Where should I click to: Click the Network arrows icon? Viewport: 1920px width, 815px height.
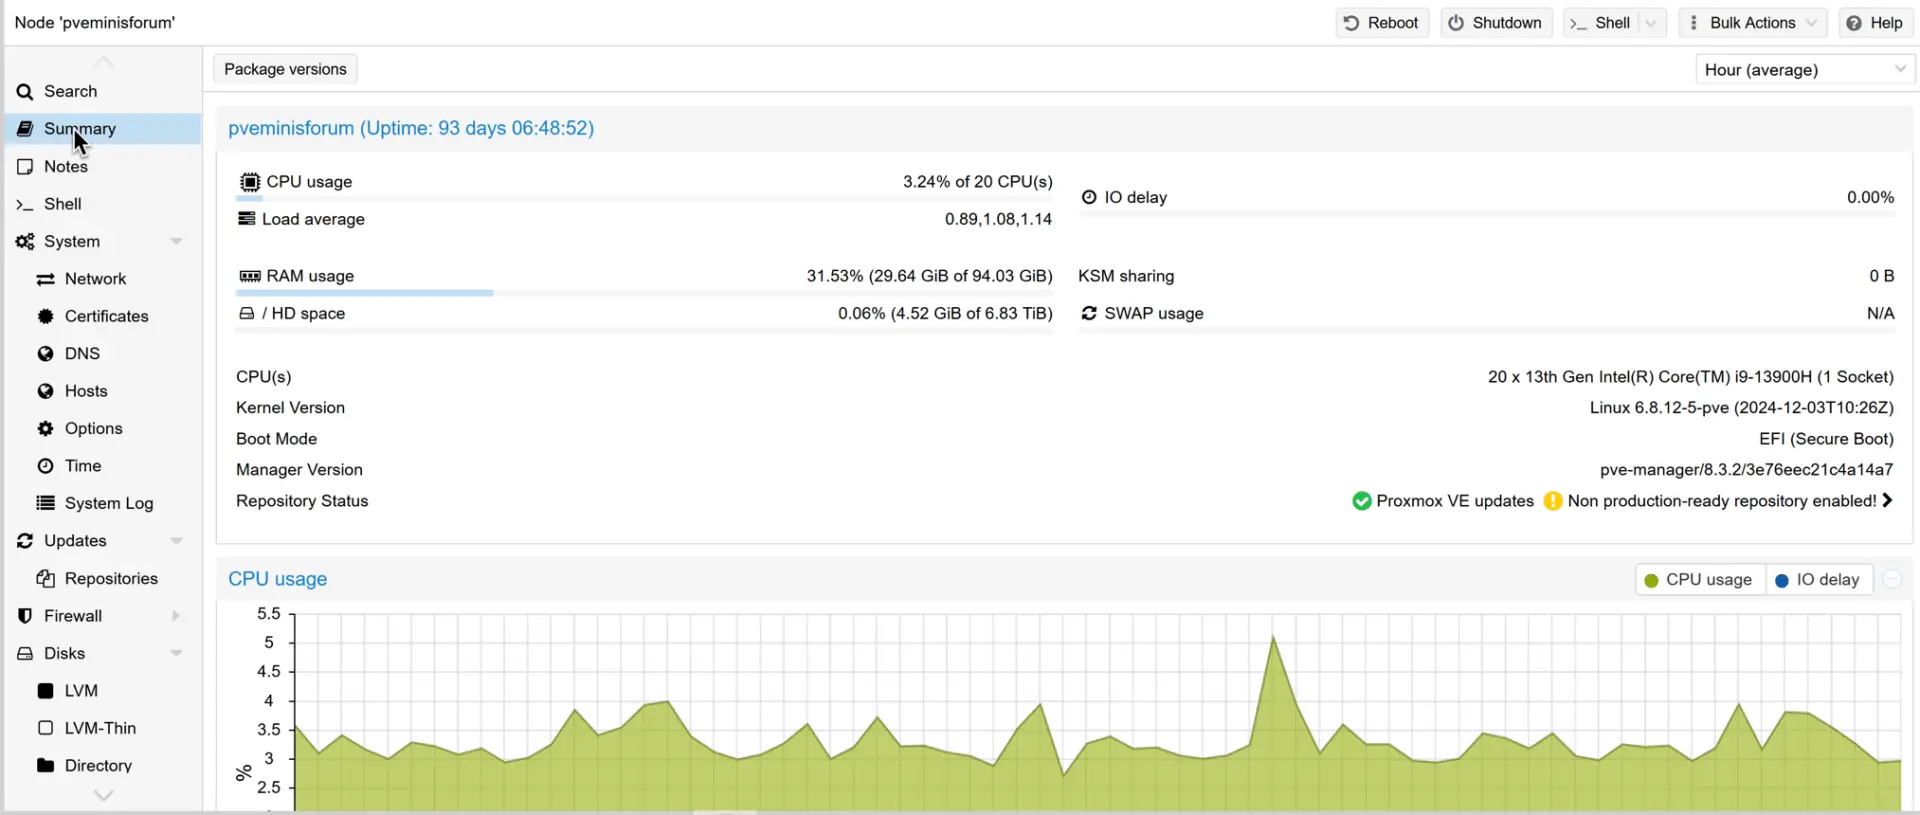[x=45, y=279]
